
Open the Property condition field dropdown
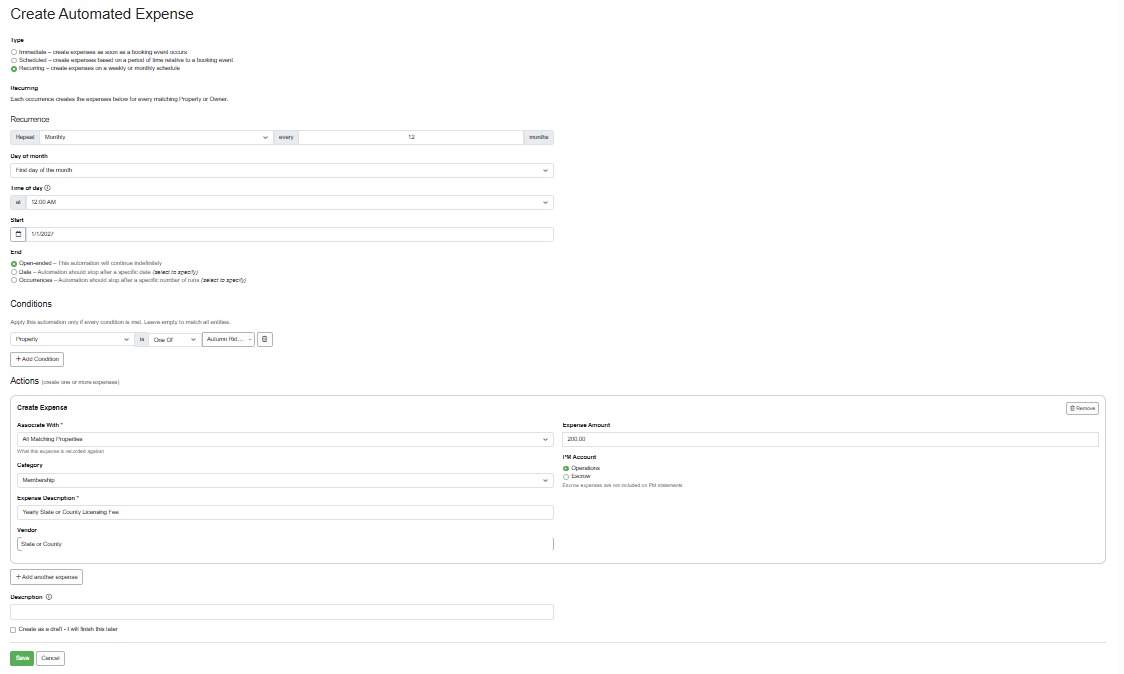tap(72, 339)
